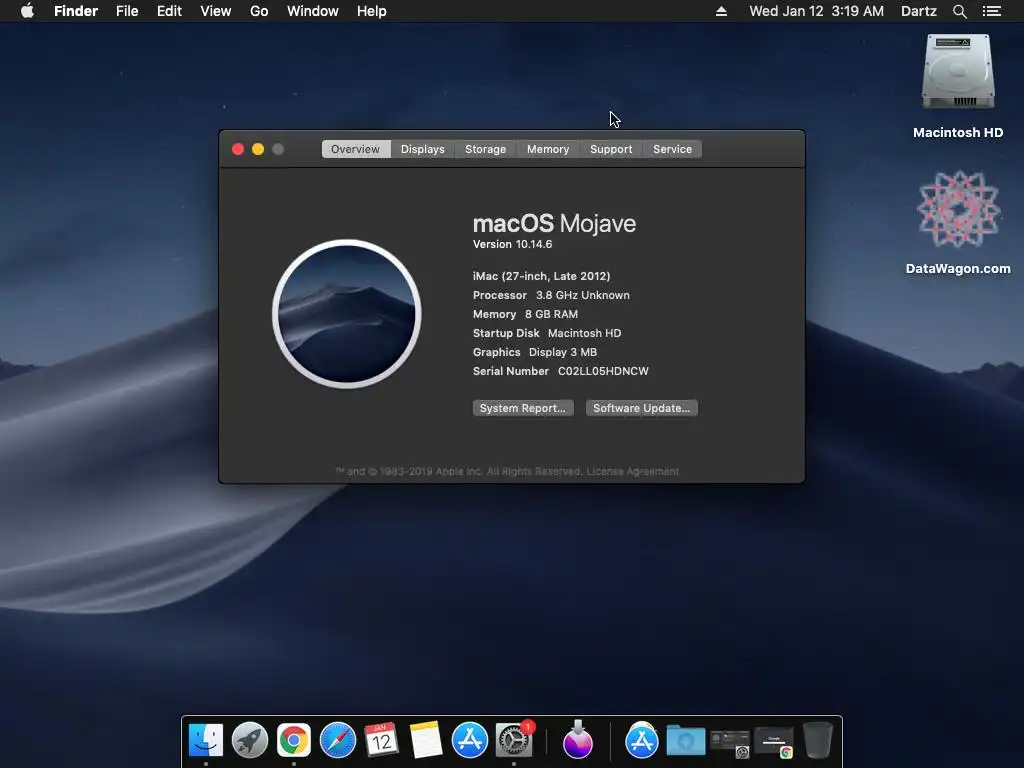The image size is (1024, 768).
Task: Open the View menu
Action: [216, 11]
